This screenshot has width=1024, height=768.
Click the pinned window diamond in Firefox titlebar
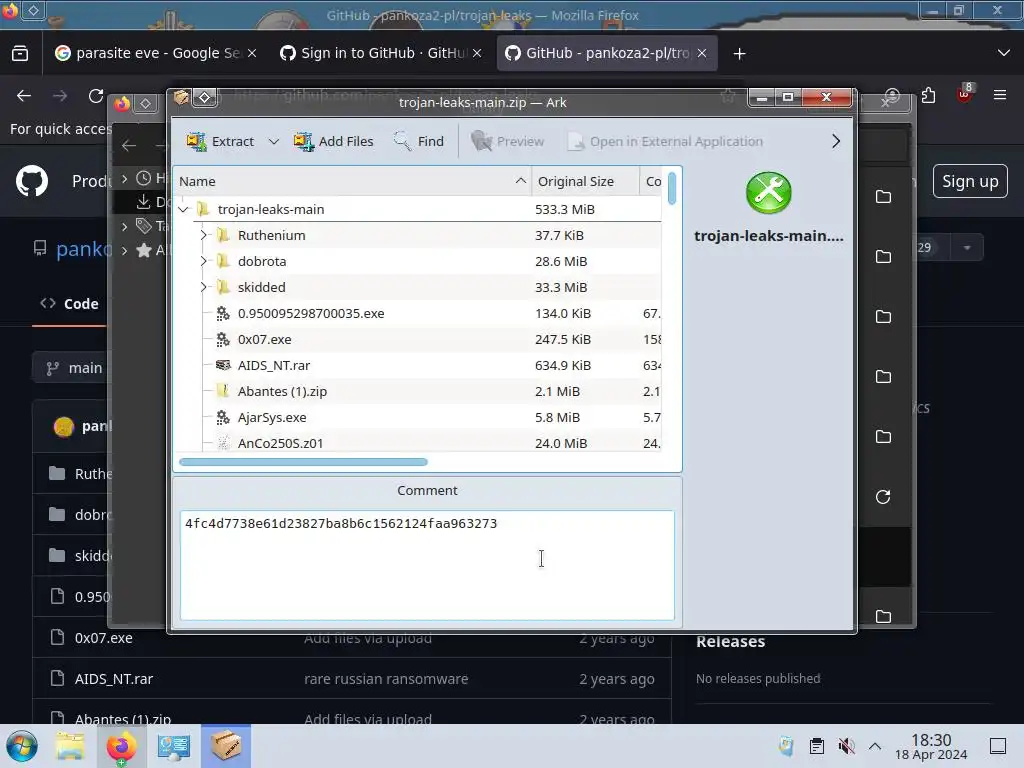coord(33,10)
